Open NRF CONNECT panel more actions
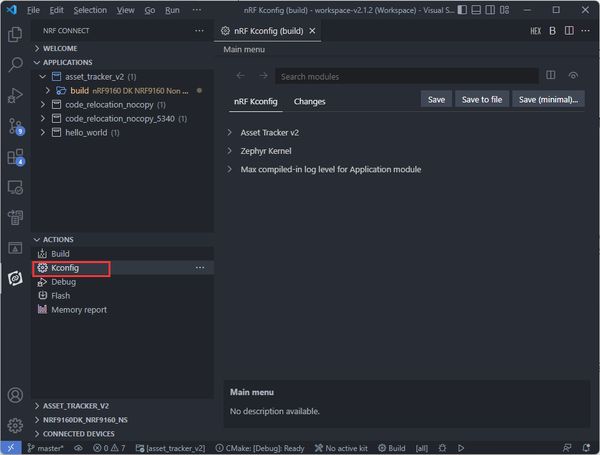 tap(199, 31)
